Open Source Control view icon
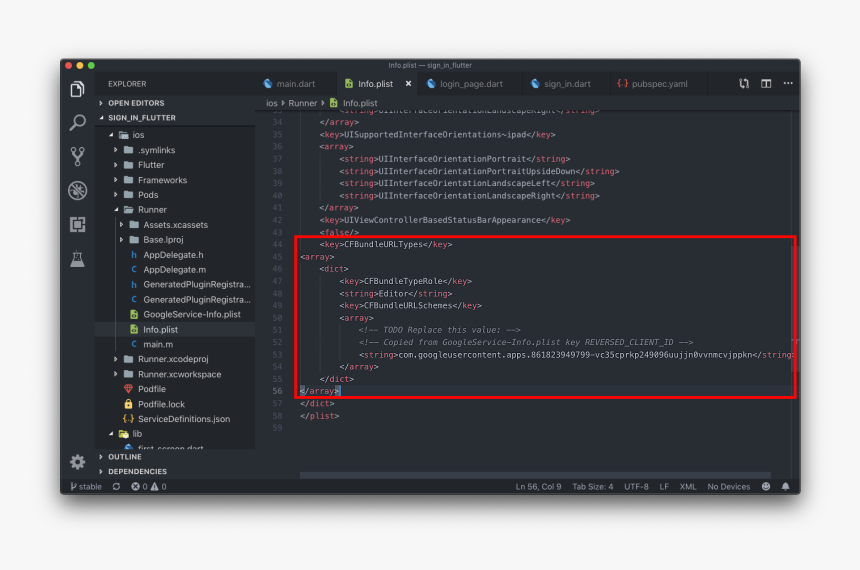Viewport: 860px width, 570px height. (x=77, y=156)
